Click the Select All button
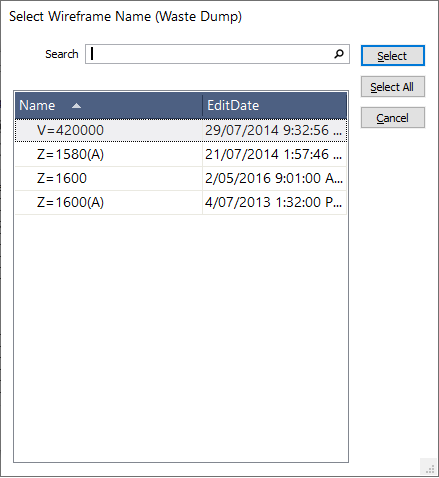 point(393,87)
